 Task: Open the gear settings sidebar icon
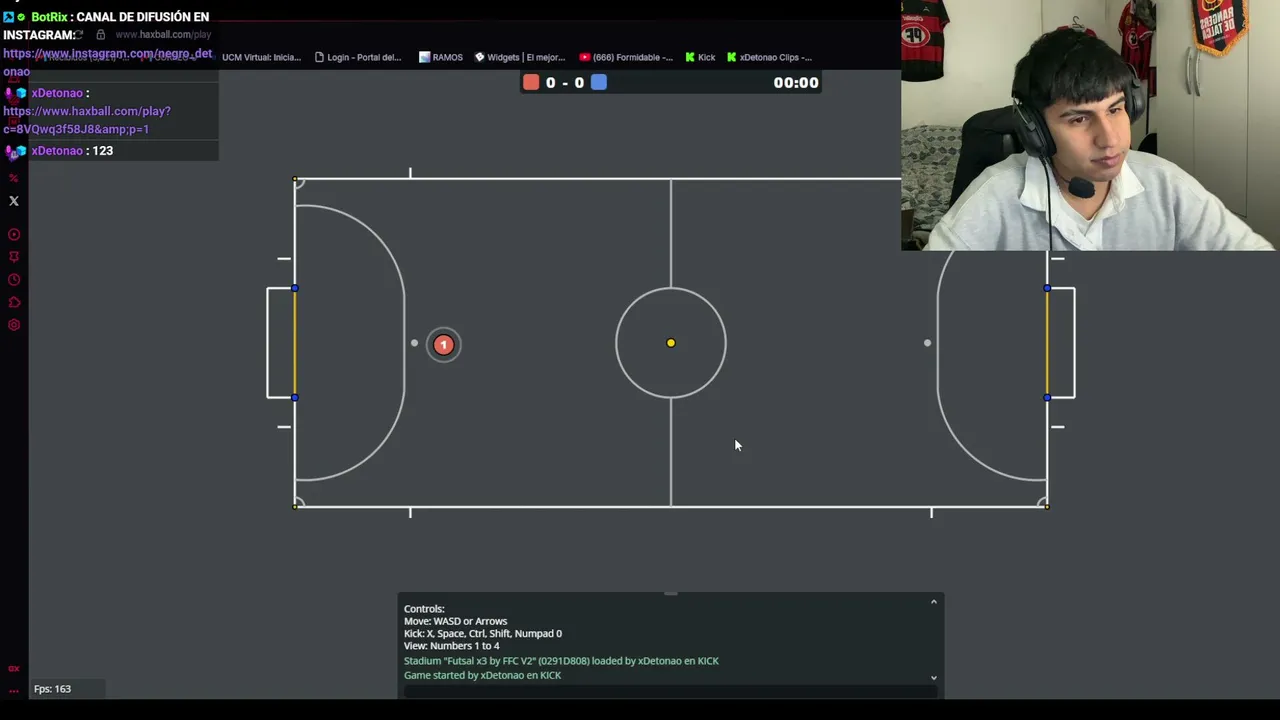click(14, 325)
